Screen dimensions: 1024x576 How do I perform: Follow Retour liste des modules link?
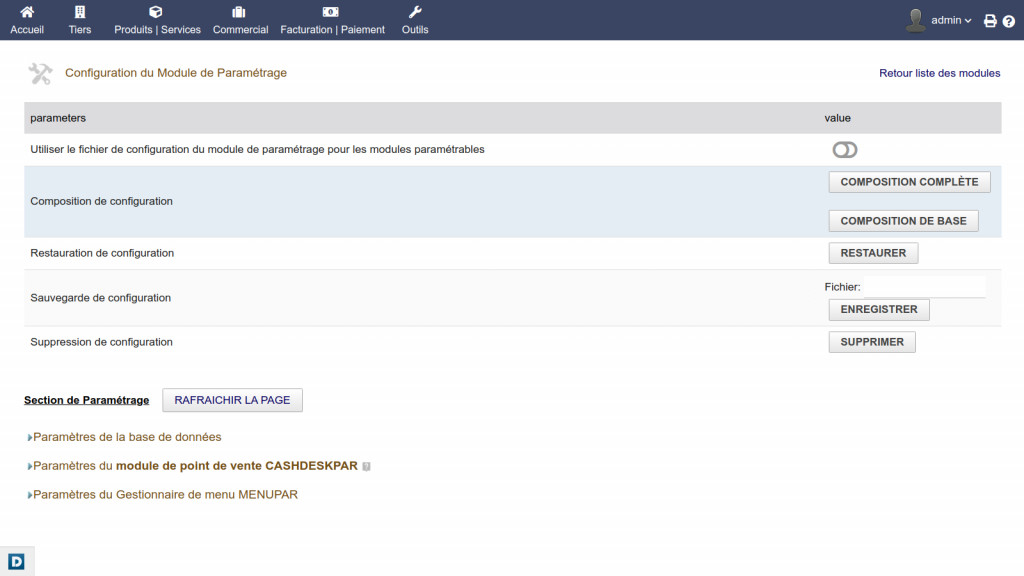pos(939,73)
